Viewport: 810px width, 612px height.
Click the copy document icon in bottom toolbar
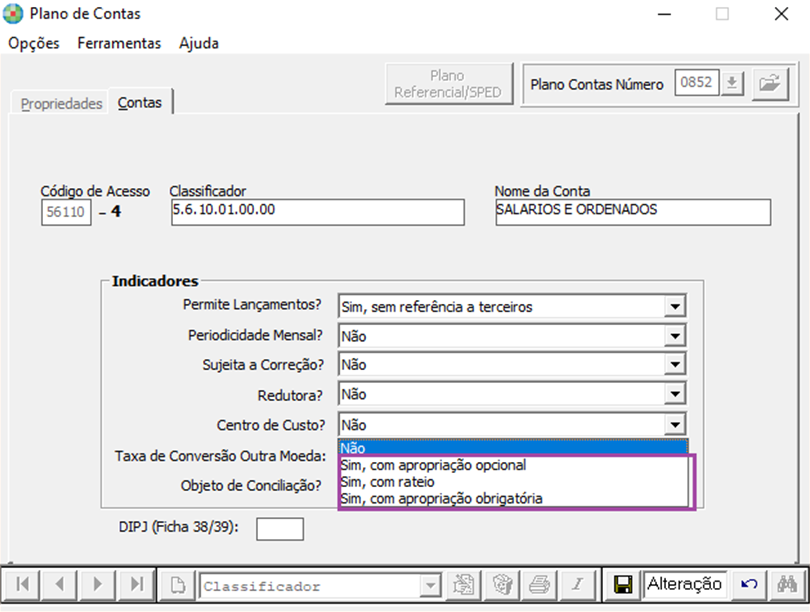tap(463, 585)
